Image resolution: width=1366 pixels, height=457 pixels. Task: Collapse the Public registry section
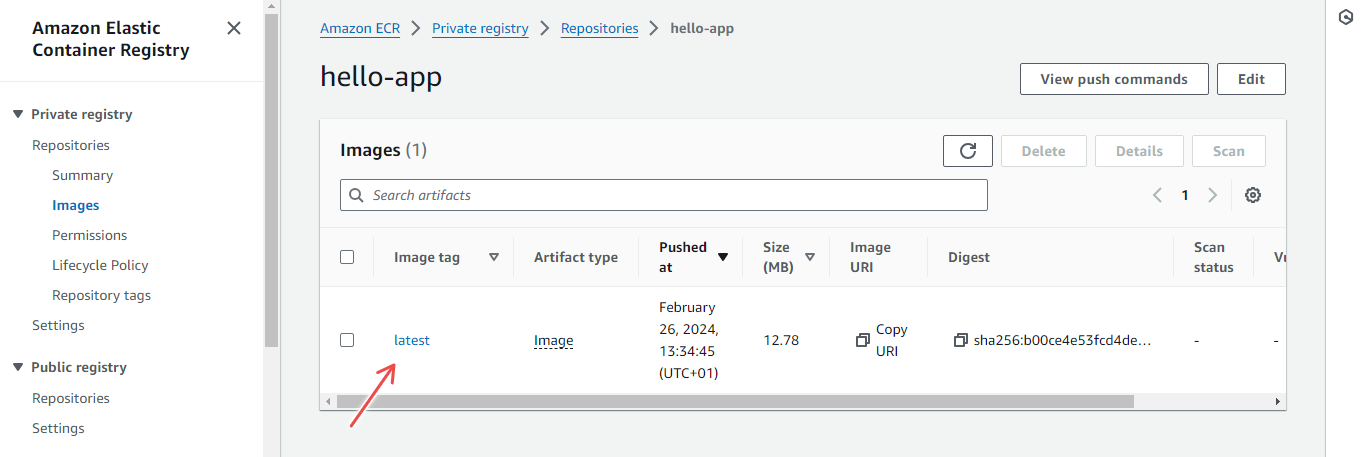click(x=18, y=367)
